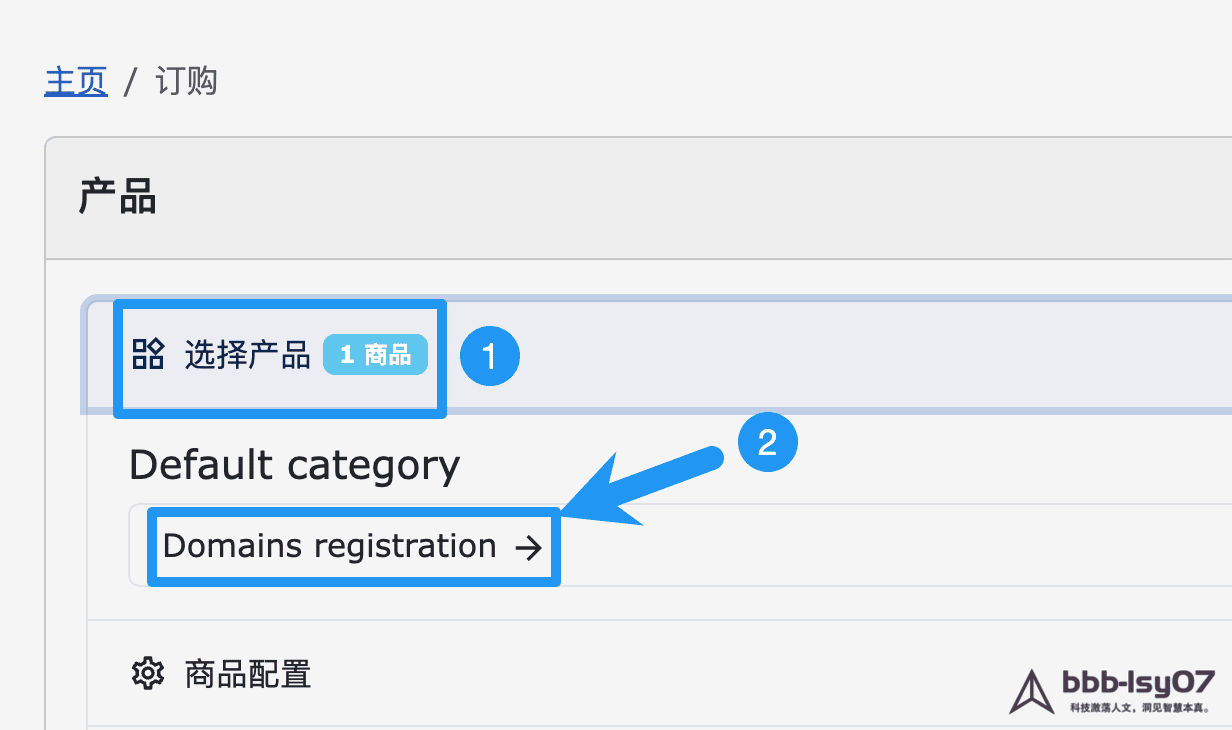This screenshot has width=1232, height=730.
Task: Click the tagline under the bbb-lsy07 logo
Action: point(1139,708)
